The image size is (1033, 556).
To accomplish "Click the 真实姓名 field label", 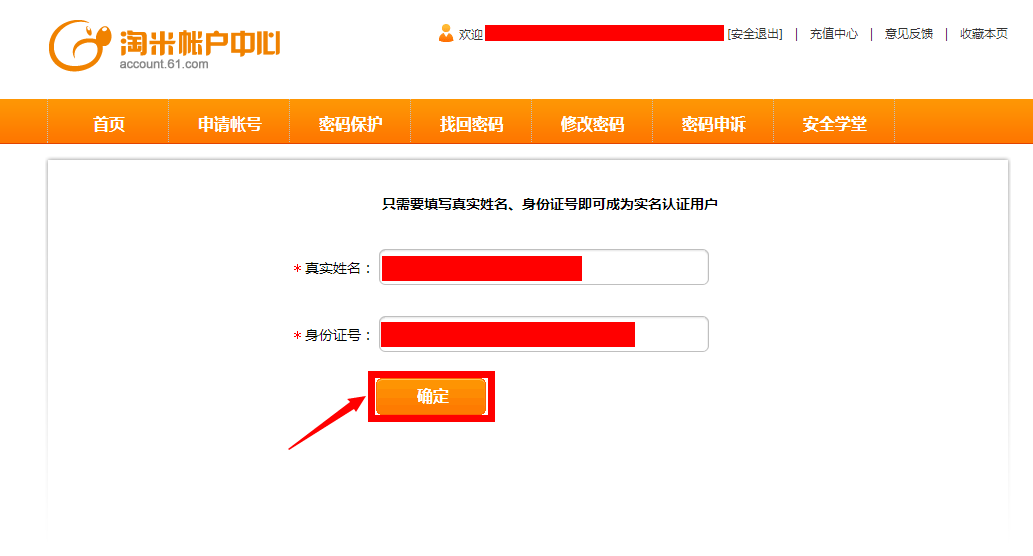I will 333,268.
